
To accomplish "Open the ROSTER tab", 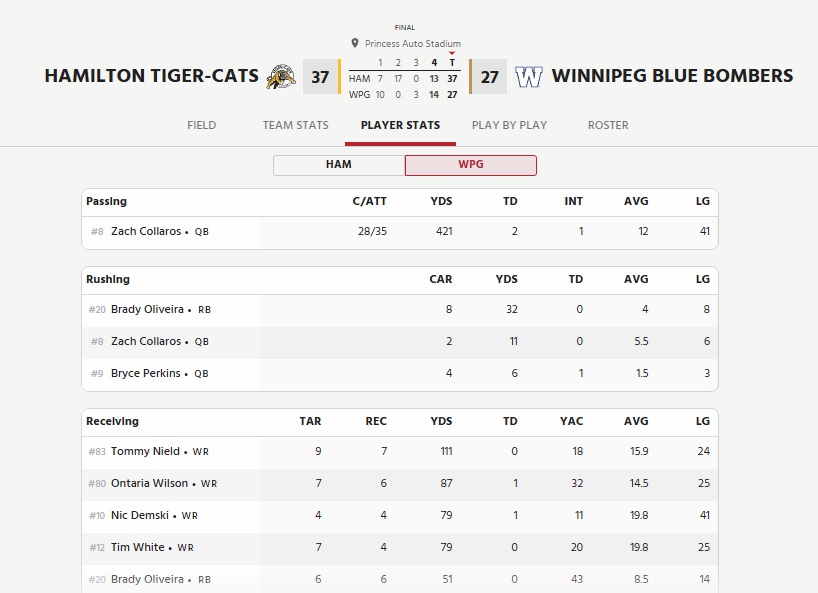I will tap(608, 125).
